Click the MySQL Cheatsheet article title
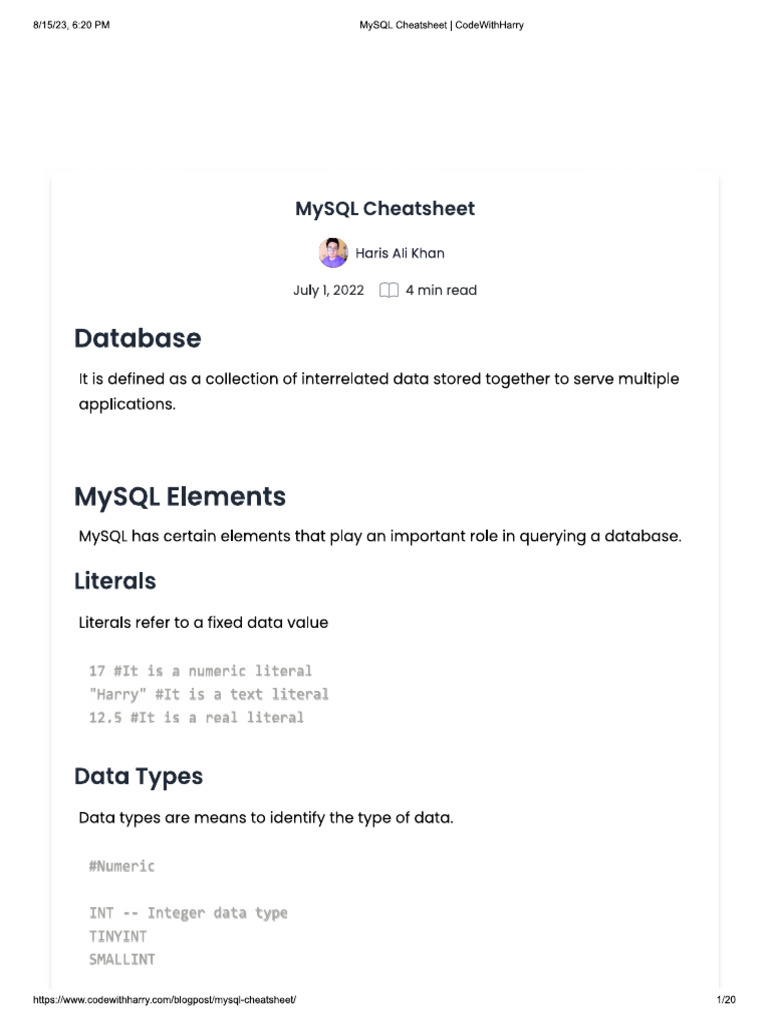The height and width of the screenshot is (1024, 768). [x=385, y=209]
